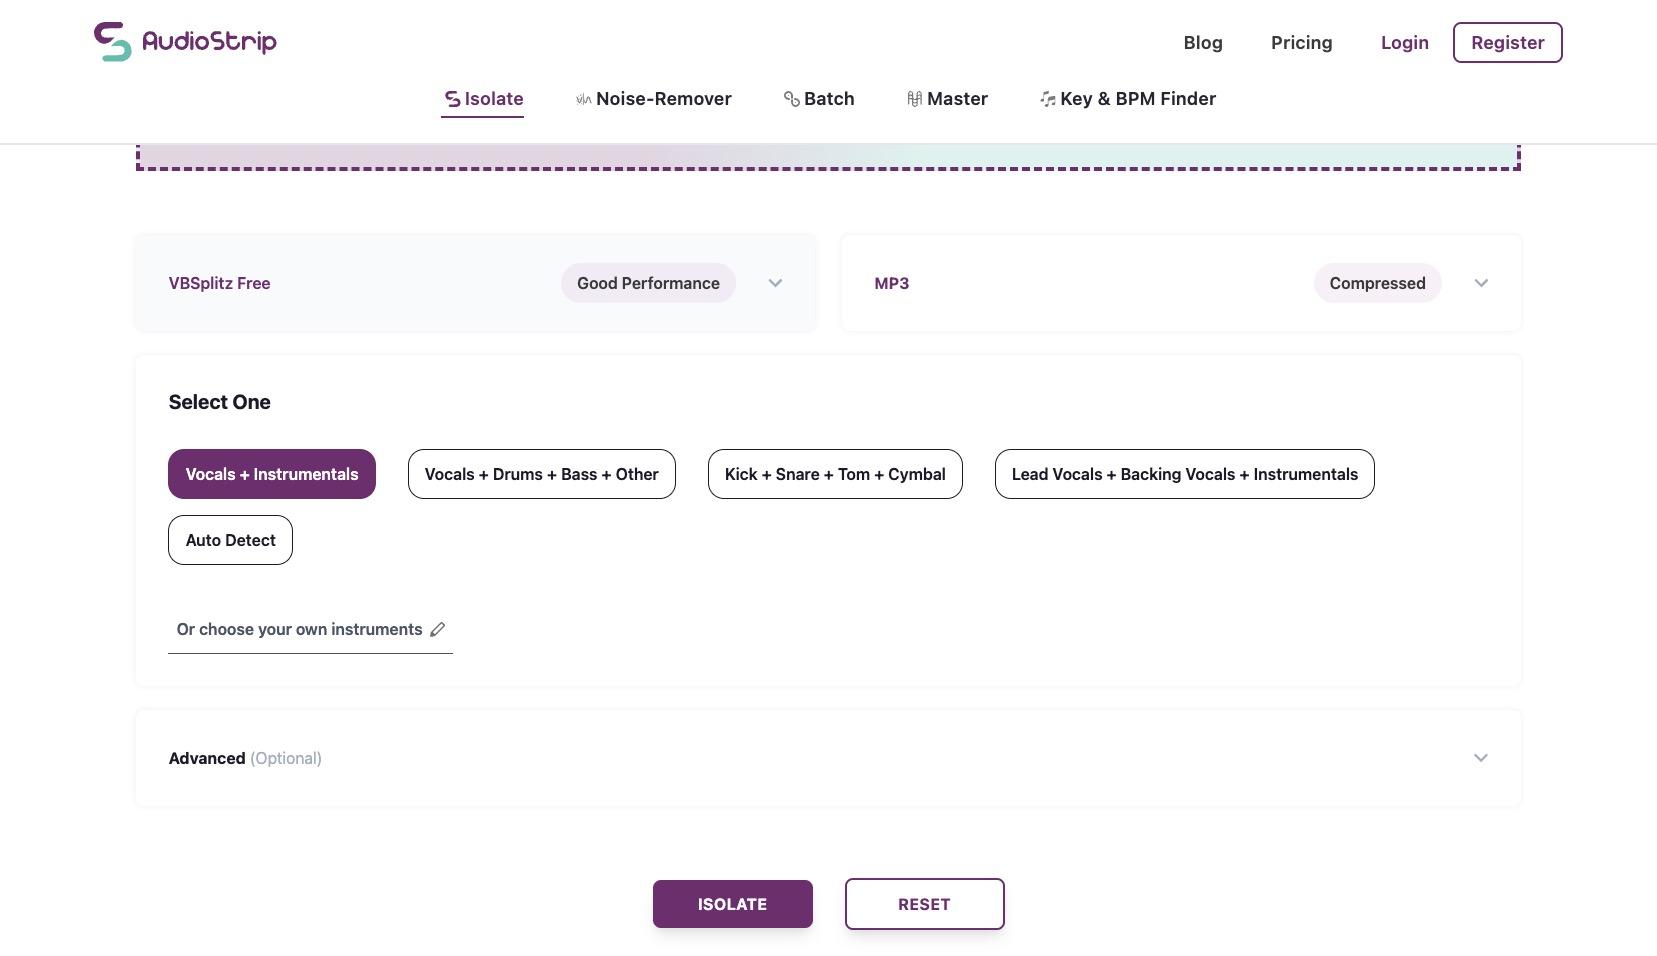
Task: Click the Batch icon in navigation
Action: tap(791, 99)
